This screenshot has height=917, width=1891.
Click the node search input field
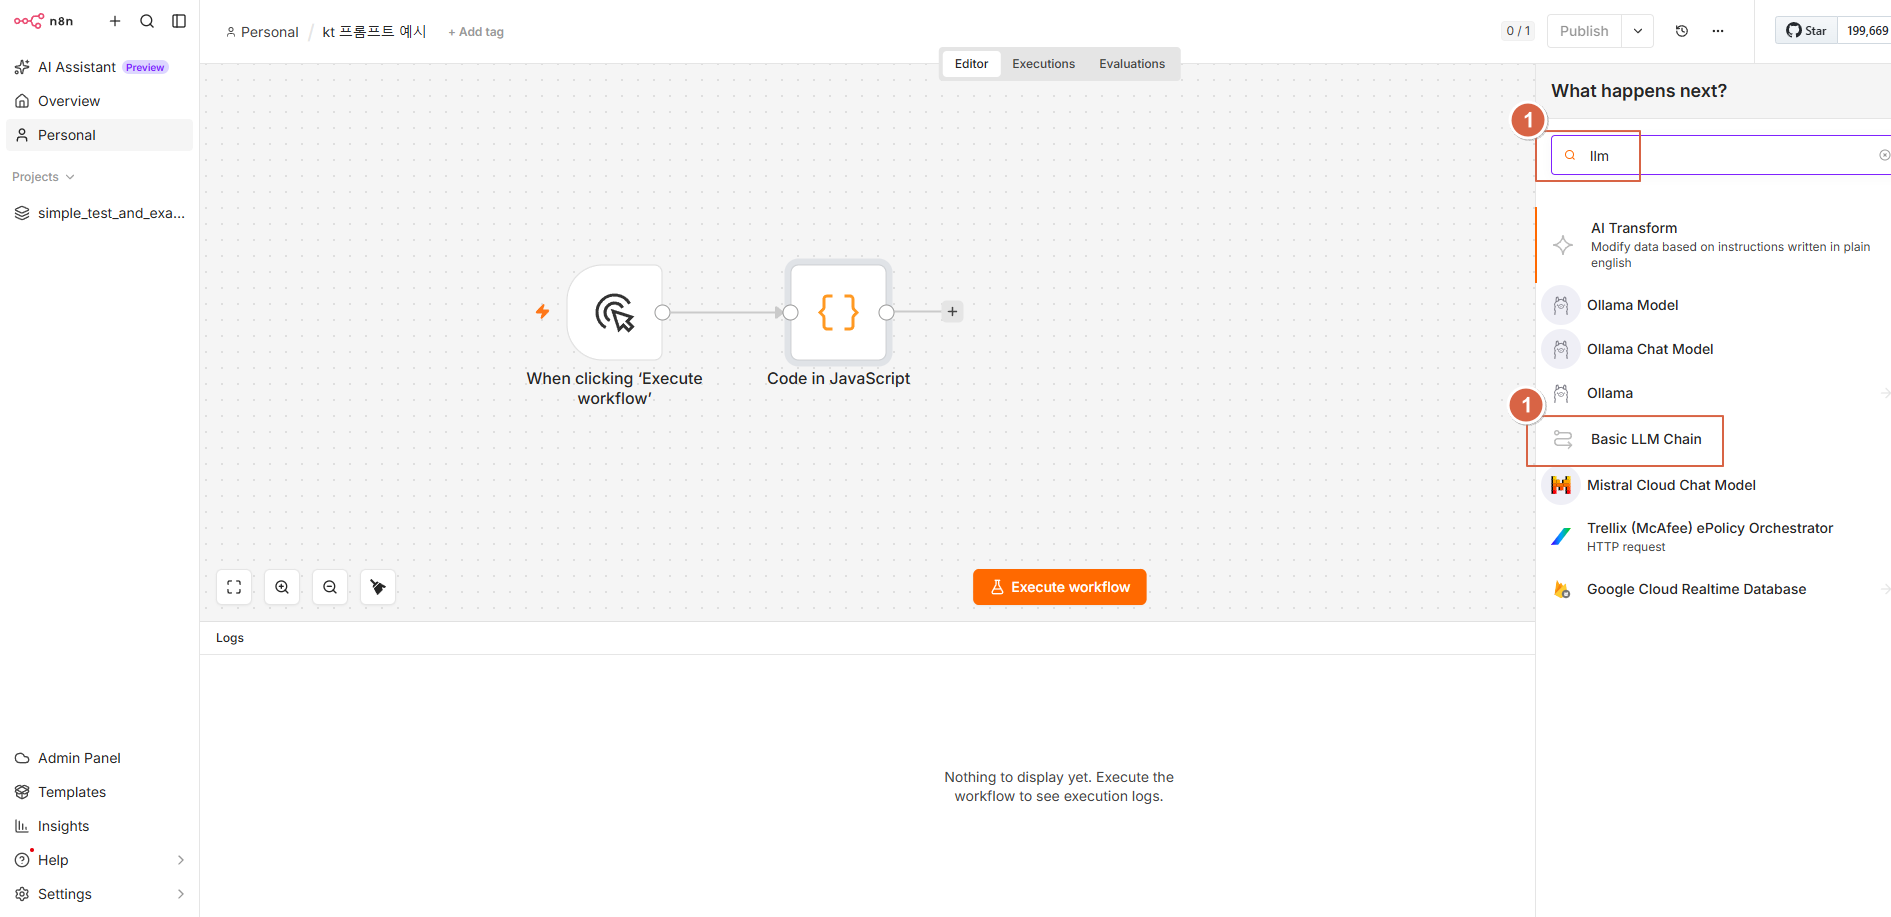coord(1720,155)
